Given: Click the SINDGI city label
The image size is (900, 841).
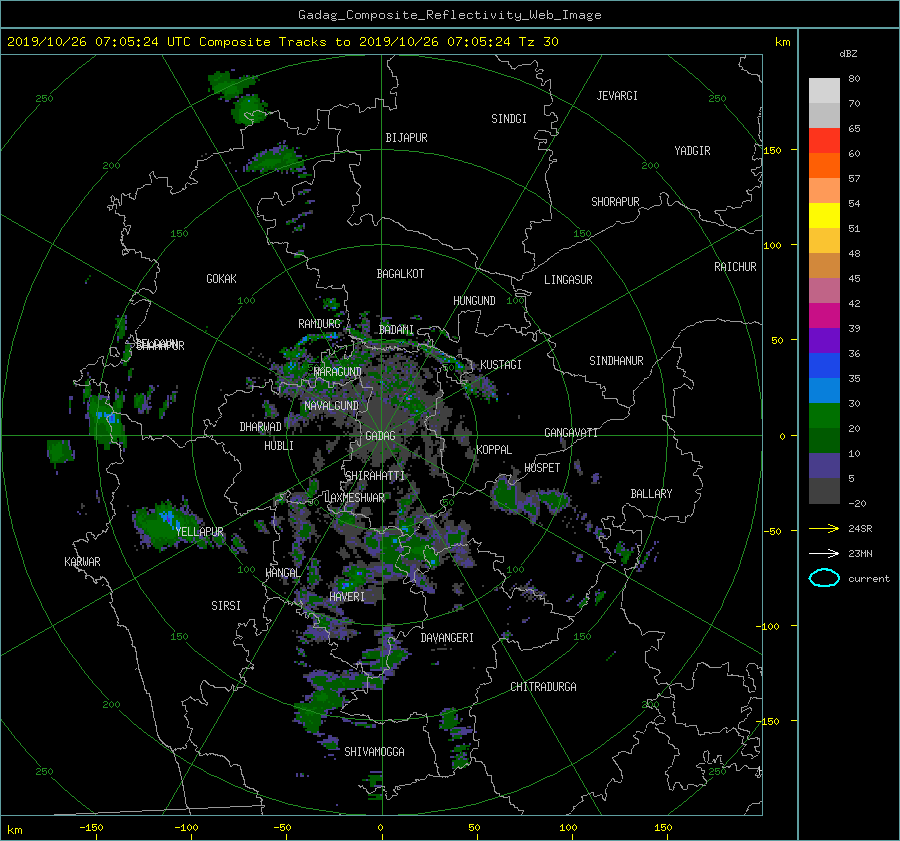Looking at the screenshot, I should pyautogui.click(x=509, y=119).
